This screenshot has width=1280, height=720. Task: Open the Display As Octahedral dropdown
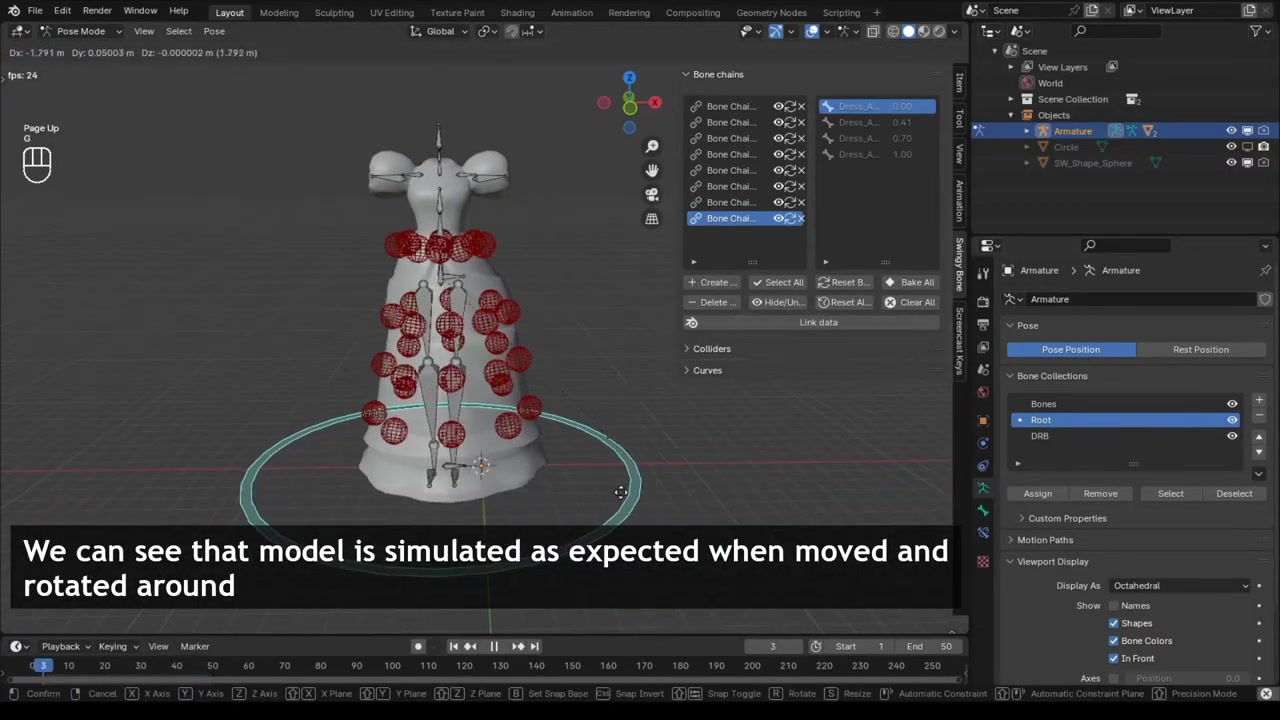(1179, 586)
